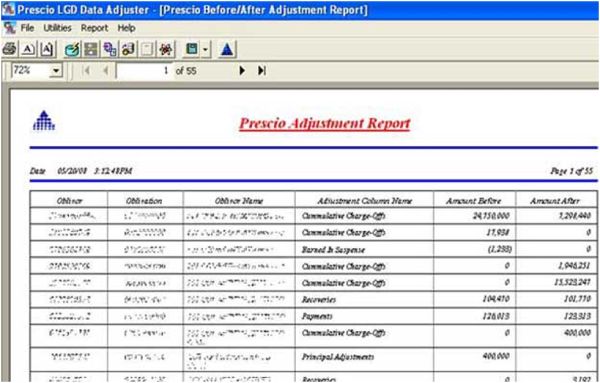The image size is (600, 383).
Task: Click the printer icon in the toolbar
Action: [9, 49]
